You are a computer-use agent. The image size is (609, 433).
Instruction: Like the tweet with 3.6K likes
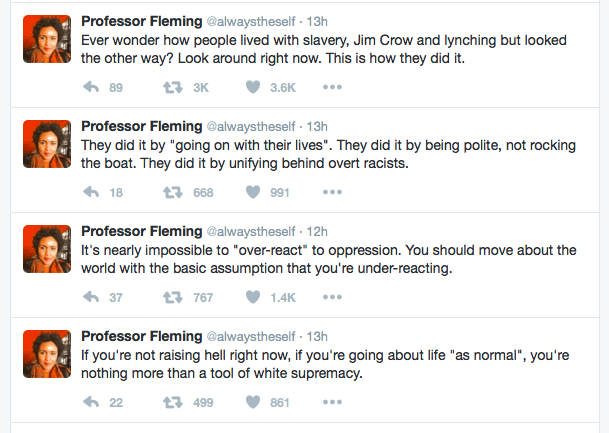pyautogui.click(x=254, y=87)
